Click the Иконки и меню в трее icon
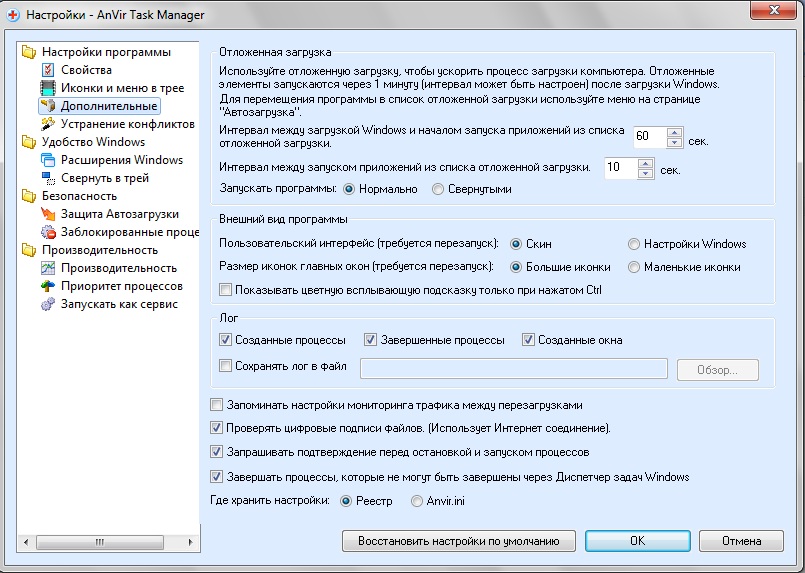805x573 pixels. [48, 88]
